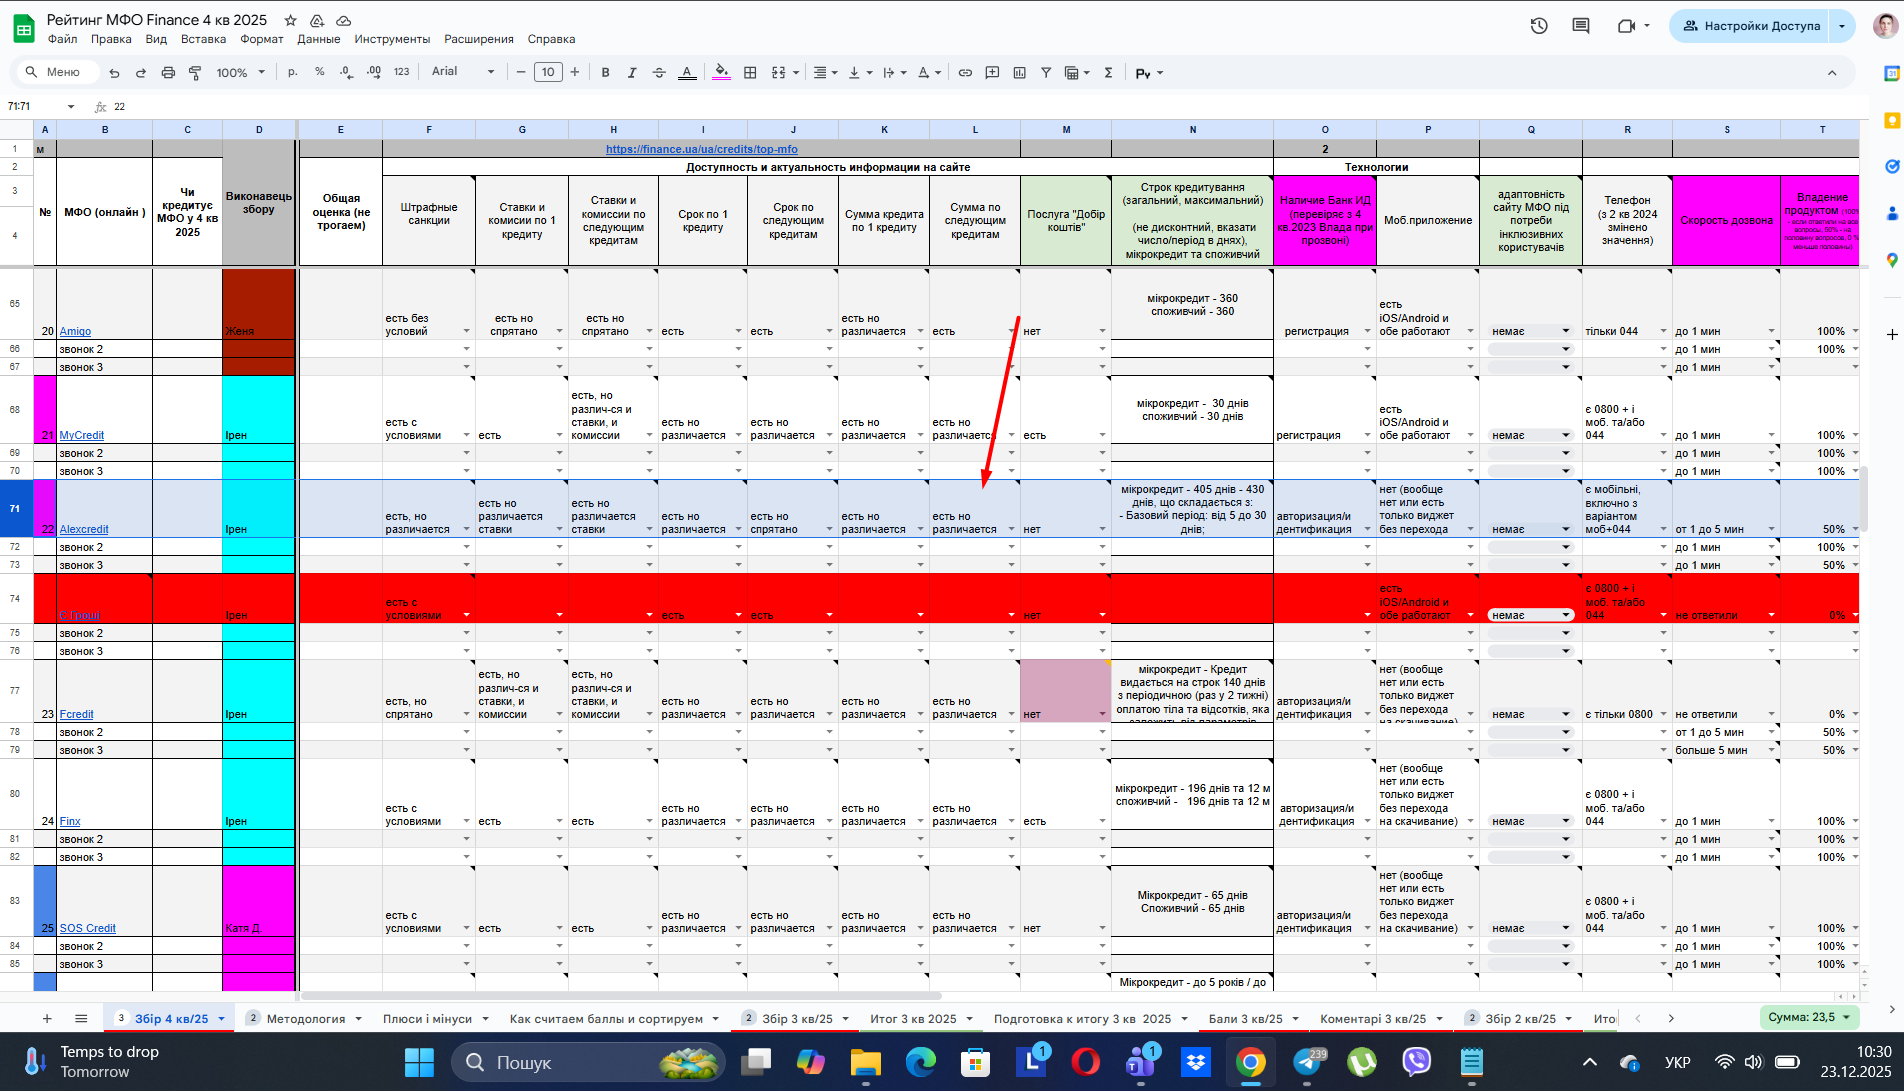Undo the last action in toolbar
1904x1091 pixels.
click(114, 73)
